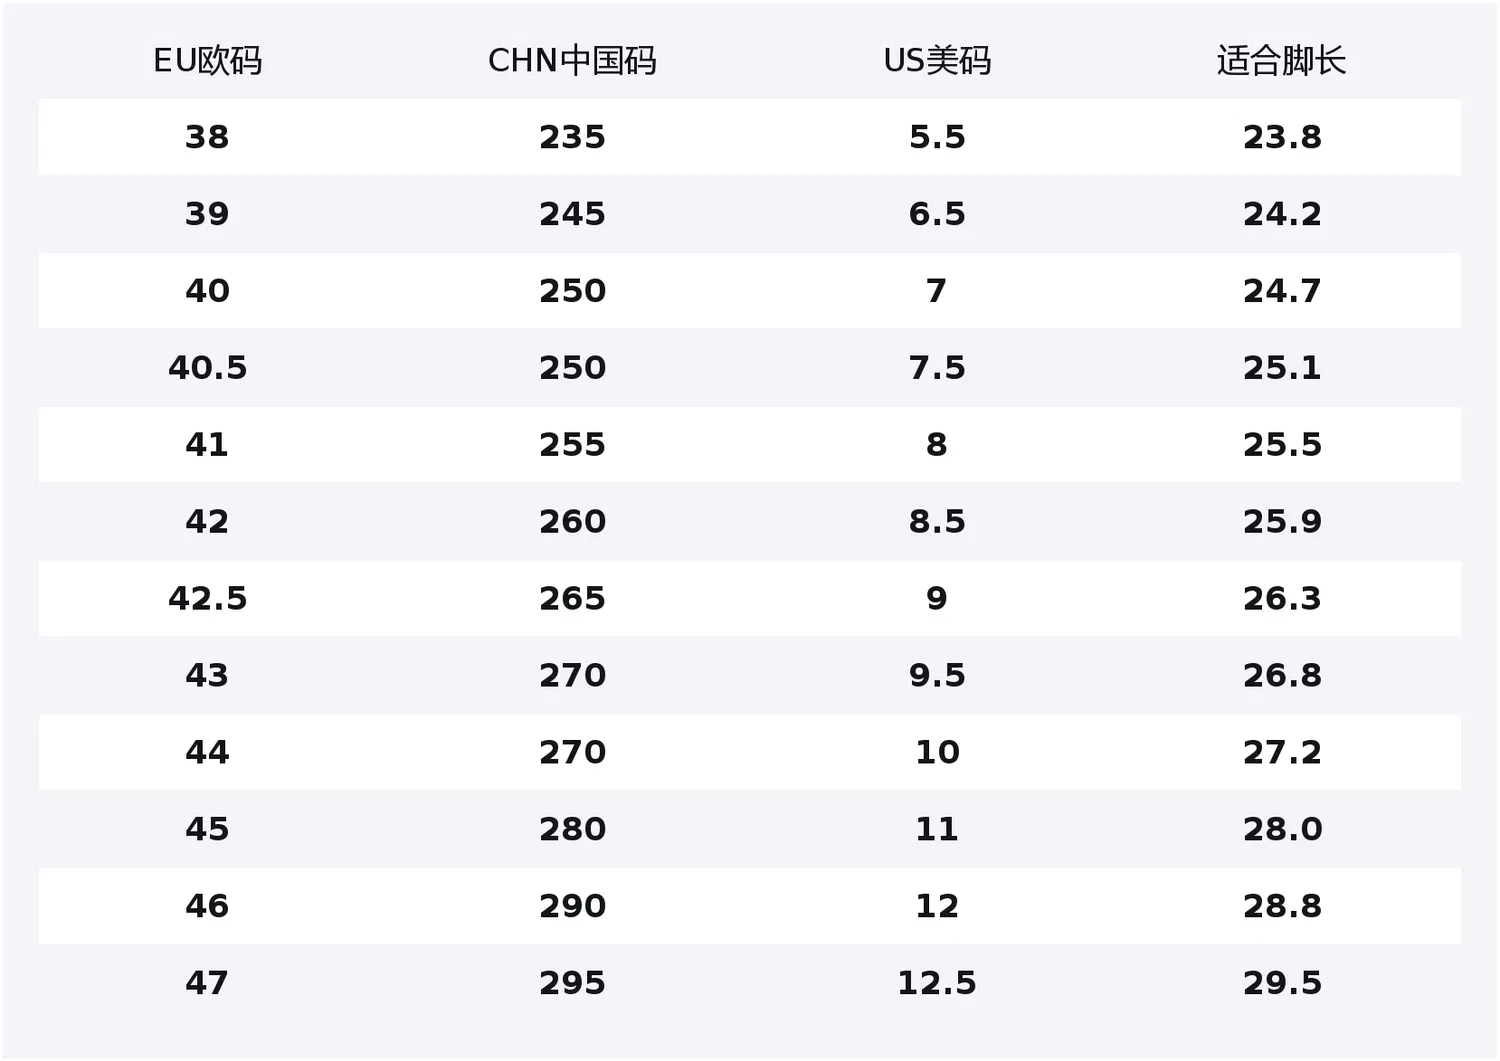Select EU size 47 cell
The image size is (1500, 1061).
(x=207, y=983)
